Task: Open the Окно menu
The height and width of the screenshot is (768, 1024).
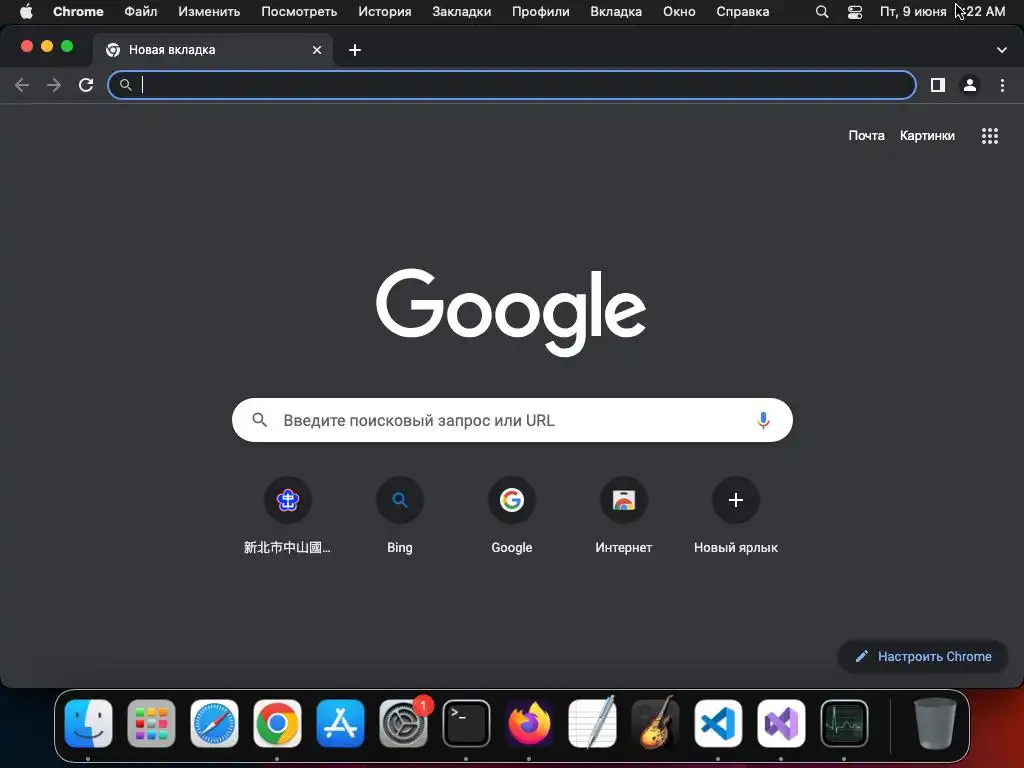Action: tap(679, 12)
